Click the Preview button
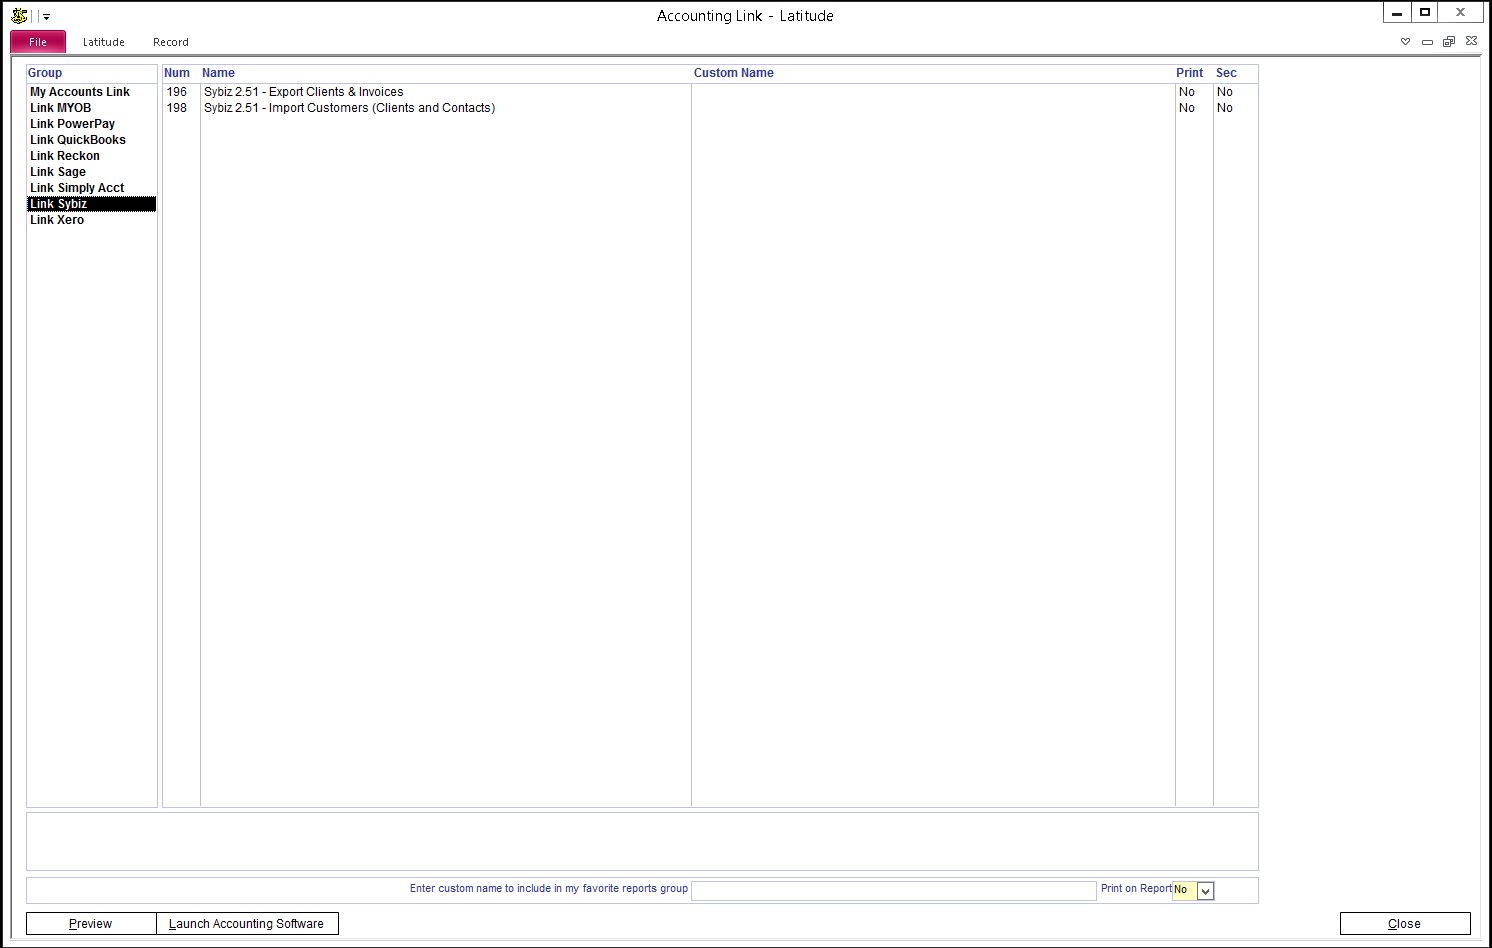The height and width of the screenshot is (948, 1492). (91, 924)
